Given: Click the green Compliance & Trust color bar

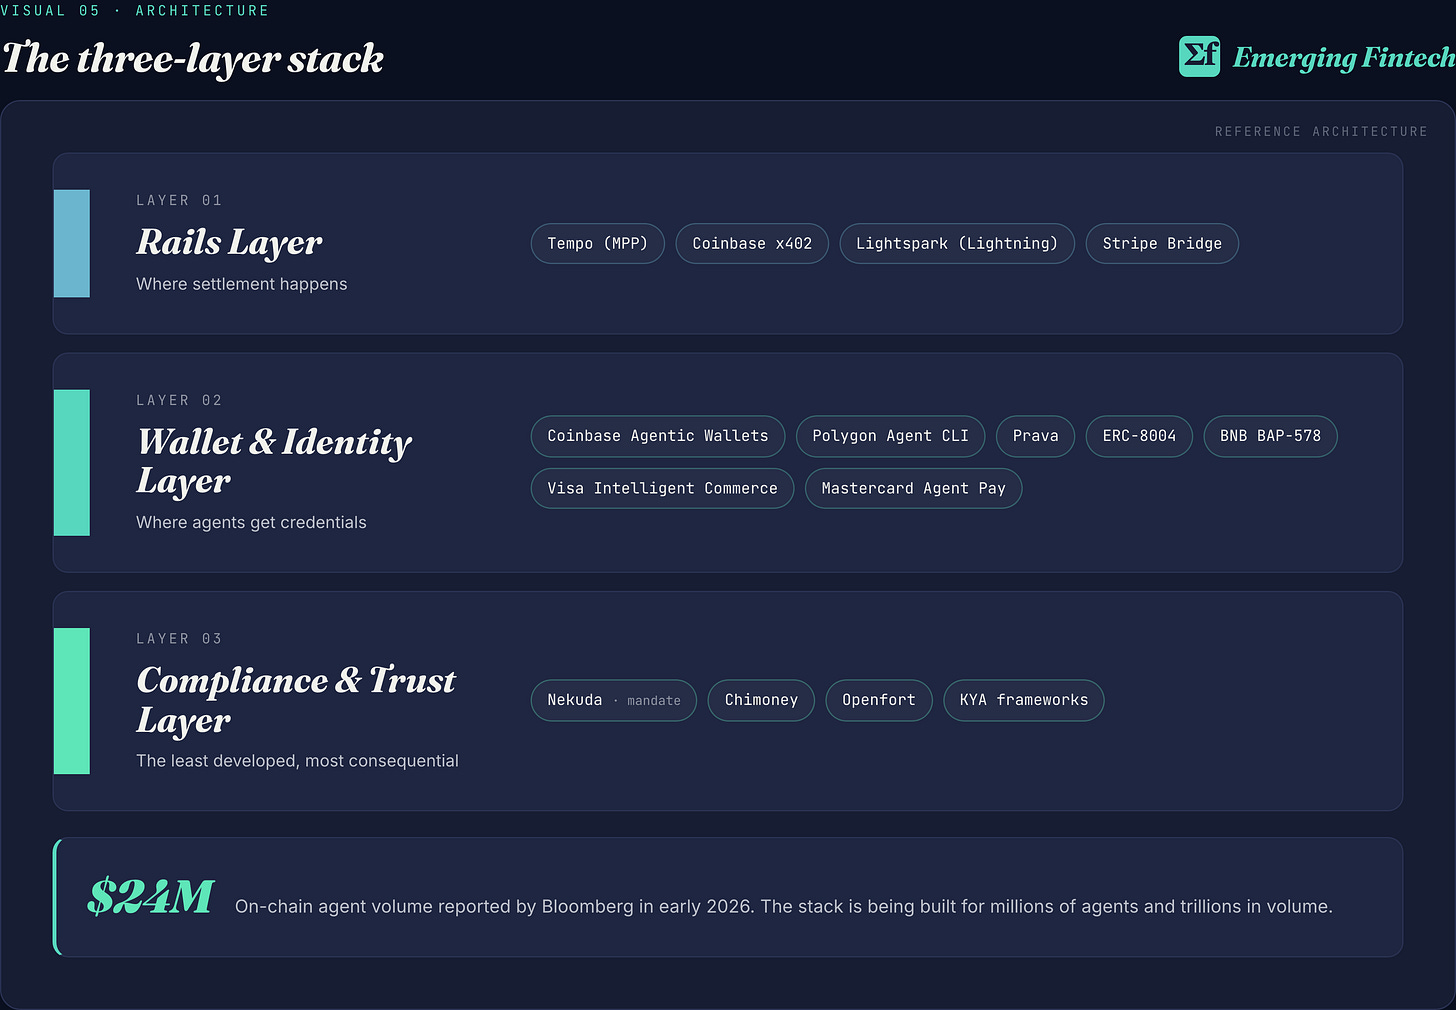Looking at the screenshot, I should tap(72, 701).
